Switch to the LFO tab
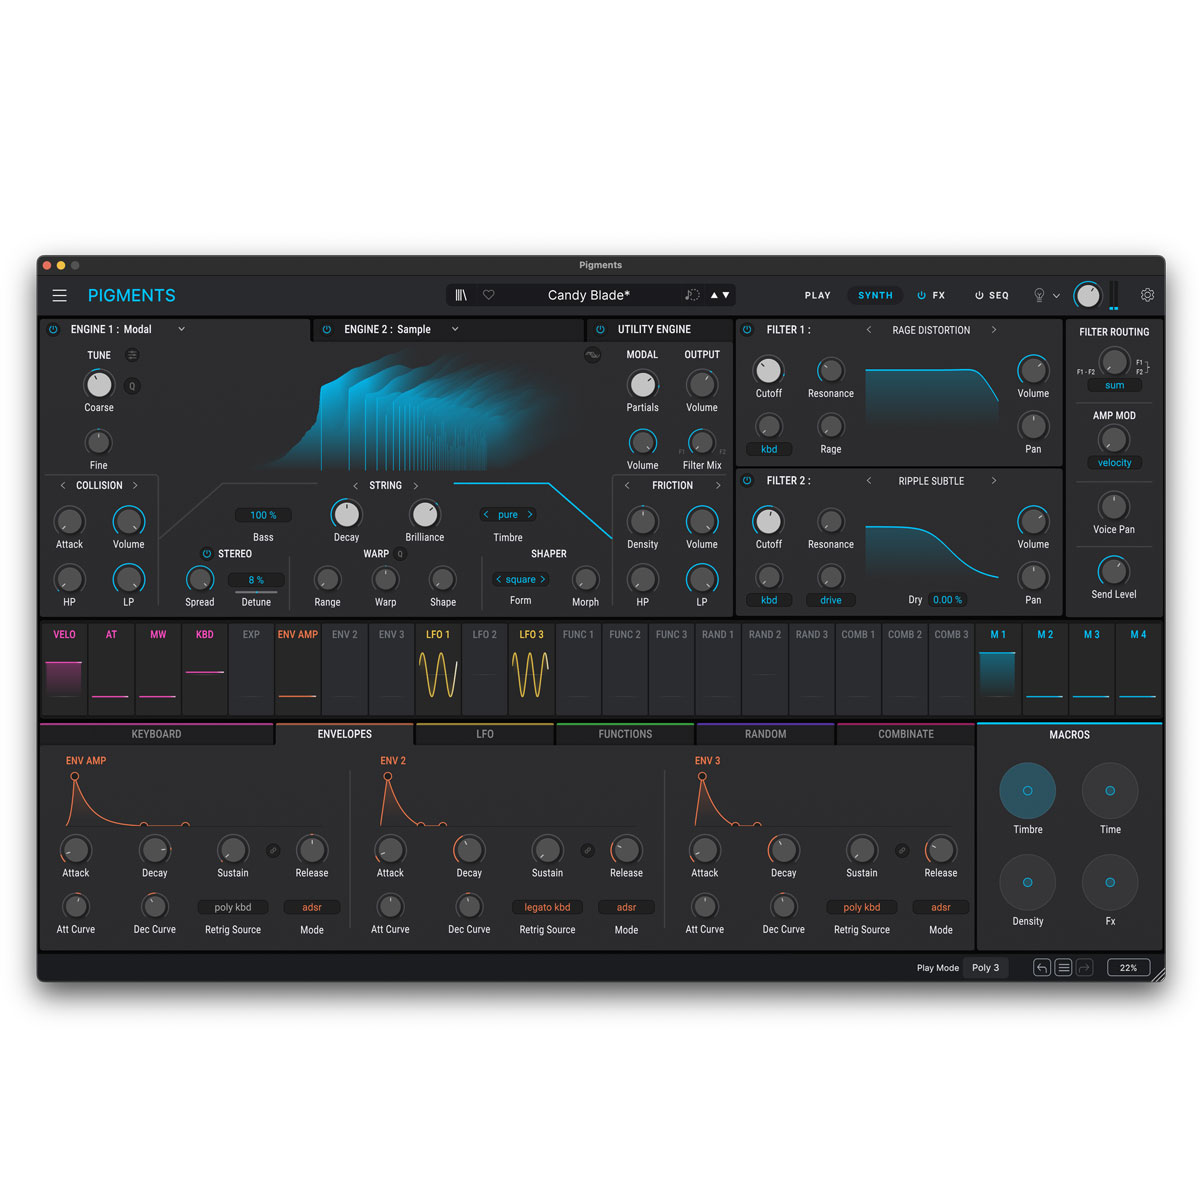 (485, 734)
